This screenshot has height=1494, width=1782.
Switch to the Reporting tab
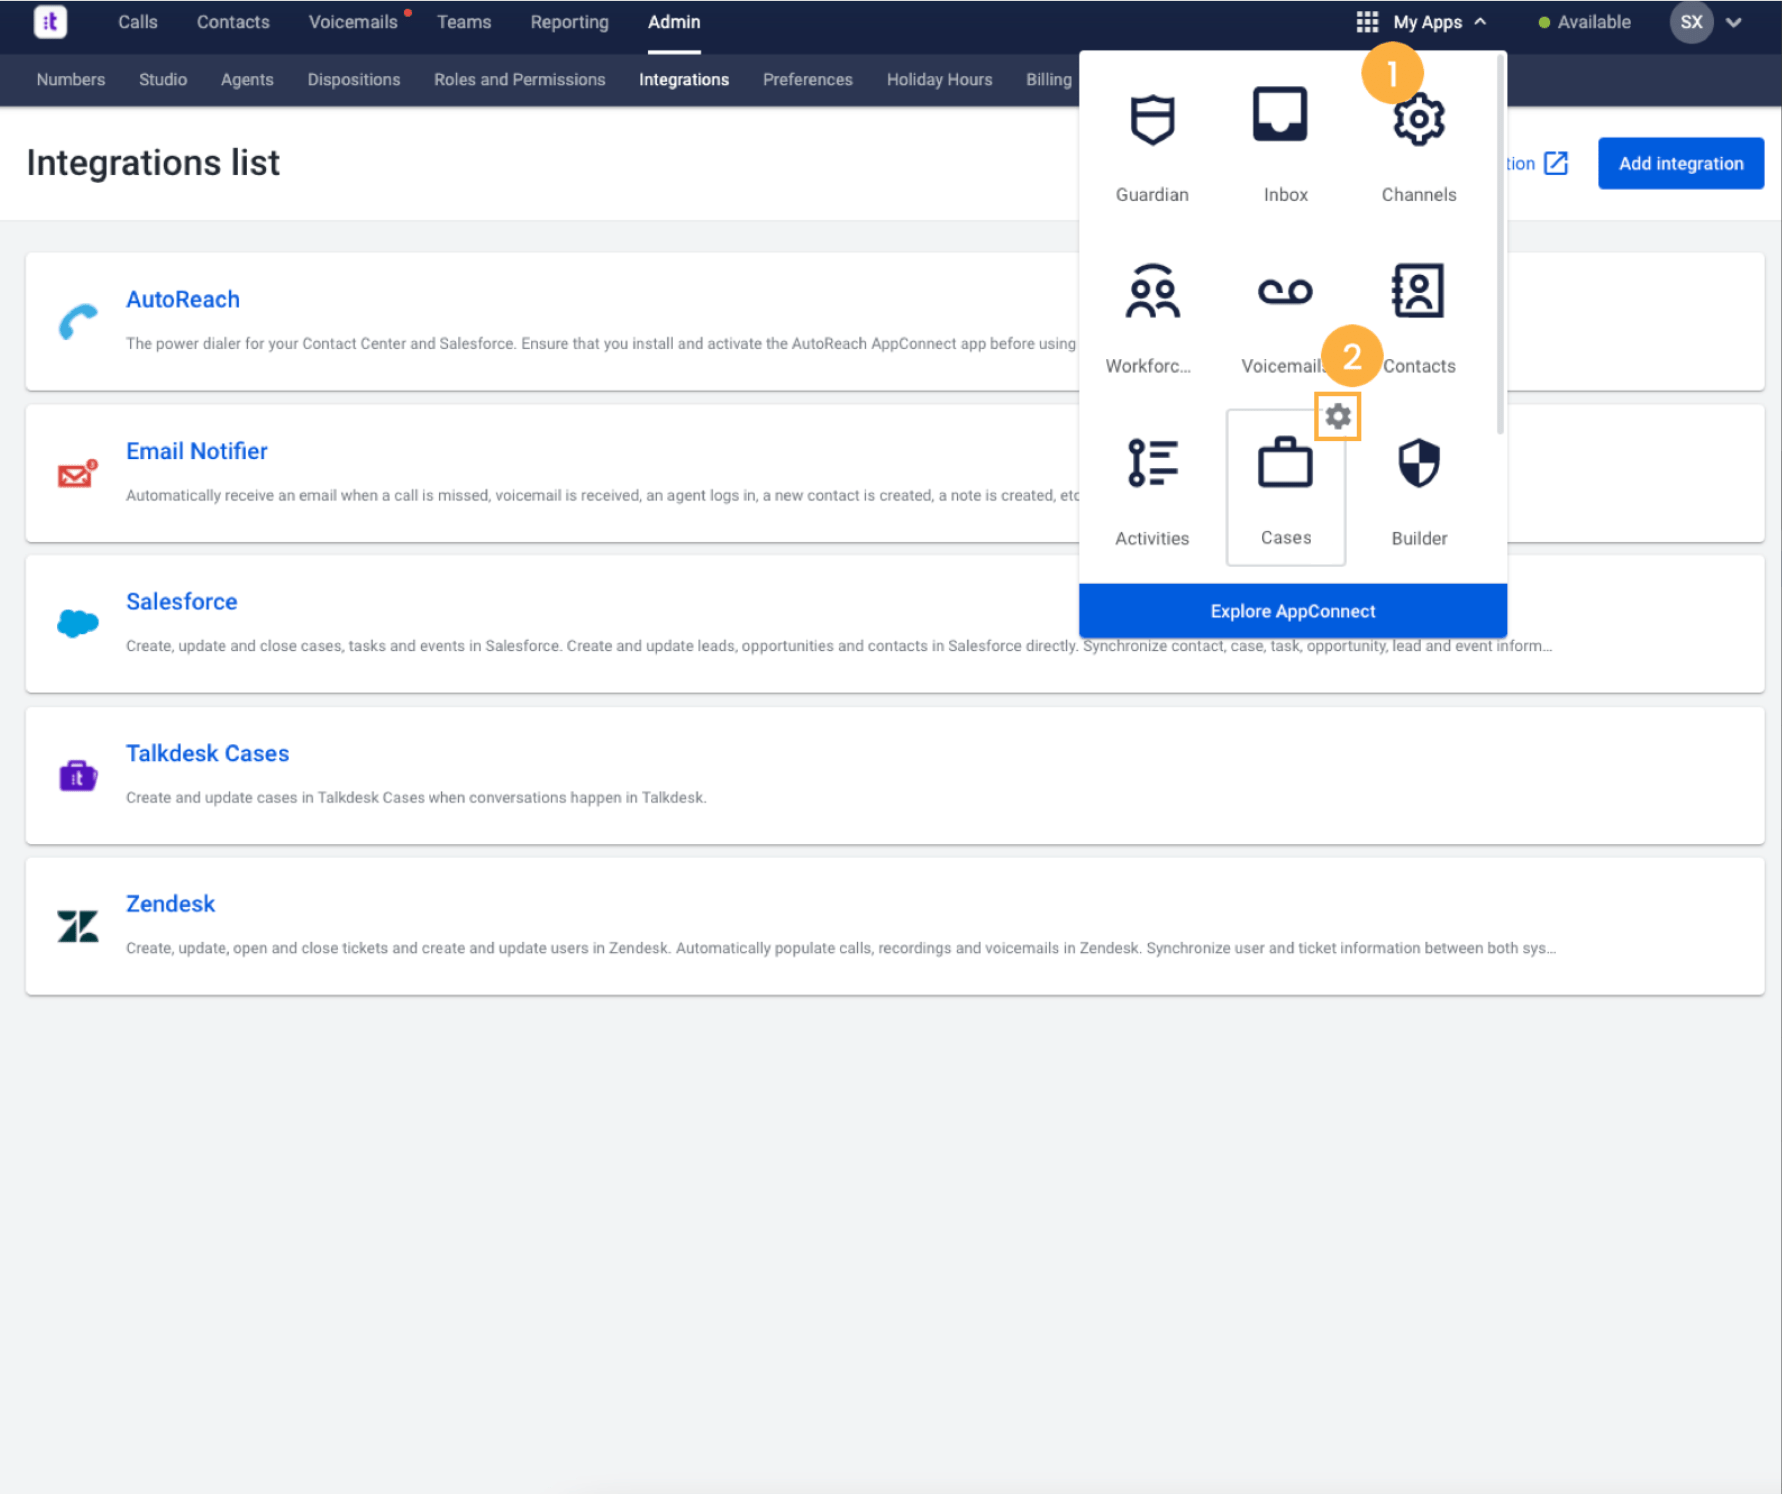[x=569, y=21]
